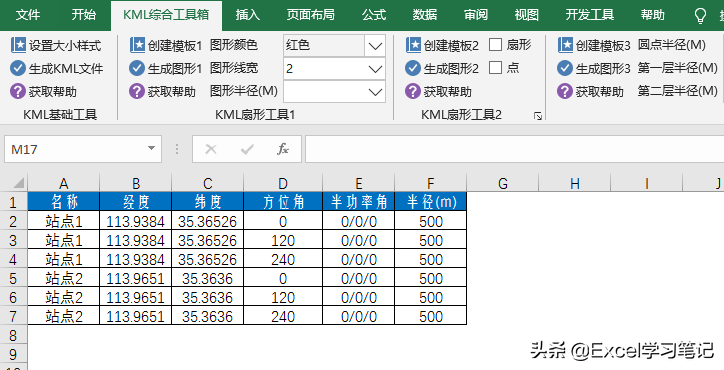Click cell 113.9384 in row 3
Viewport: 724px width, 370px height.
[x=136, y=240]
